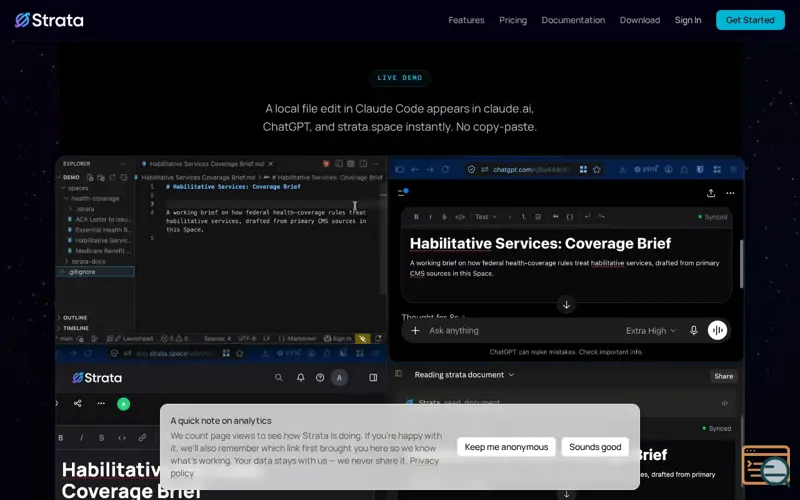This screenshot has height=500, width=800.
Task: Bookmark the chatgpt.com page with star icon
Action: tap(596, 169)
